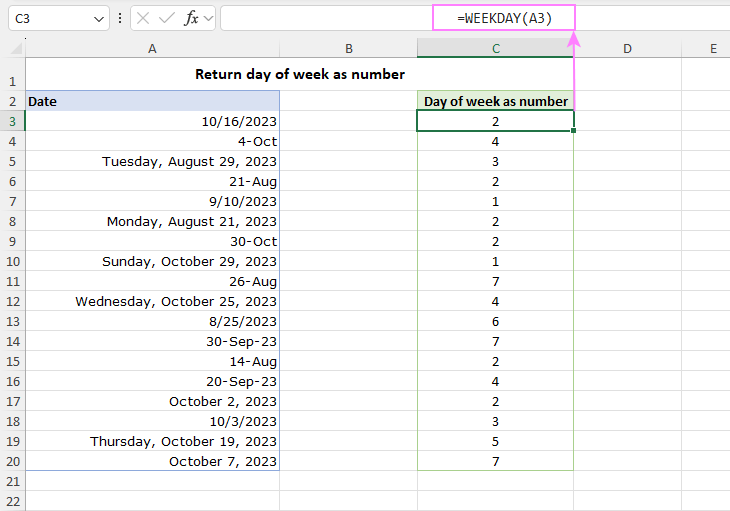The width and height of the screenshot is (730, 511).
Task: Select cell C13 showing 6
Action: [x=495, y=322]
